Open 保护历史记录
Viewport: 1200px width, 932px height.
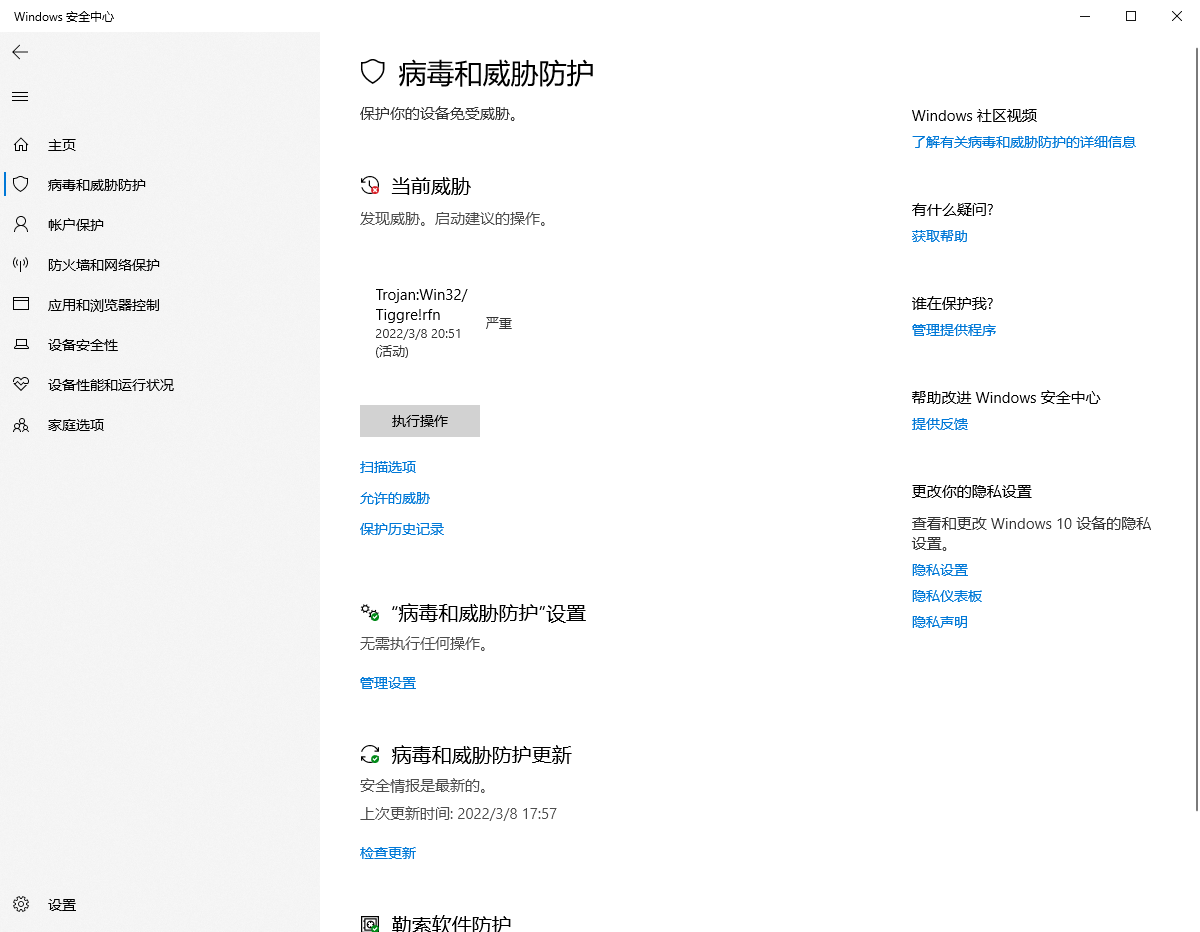pyautogui.click(x=402, y=528)
